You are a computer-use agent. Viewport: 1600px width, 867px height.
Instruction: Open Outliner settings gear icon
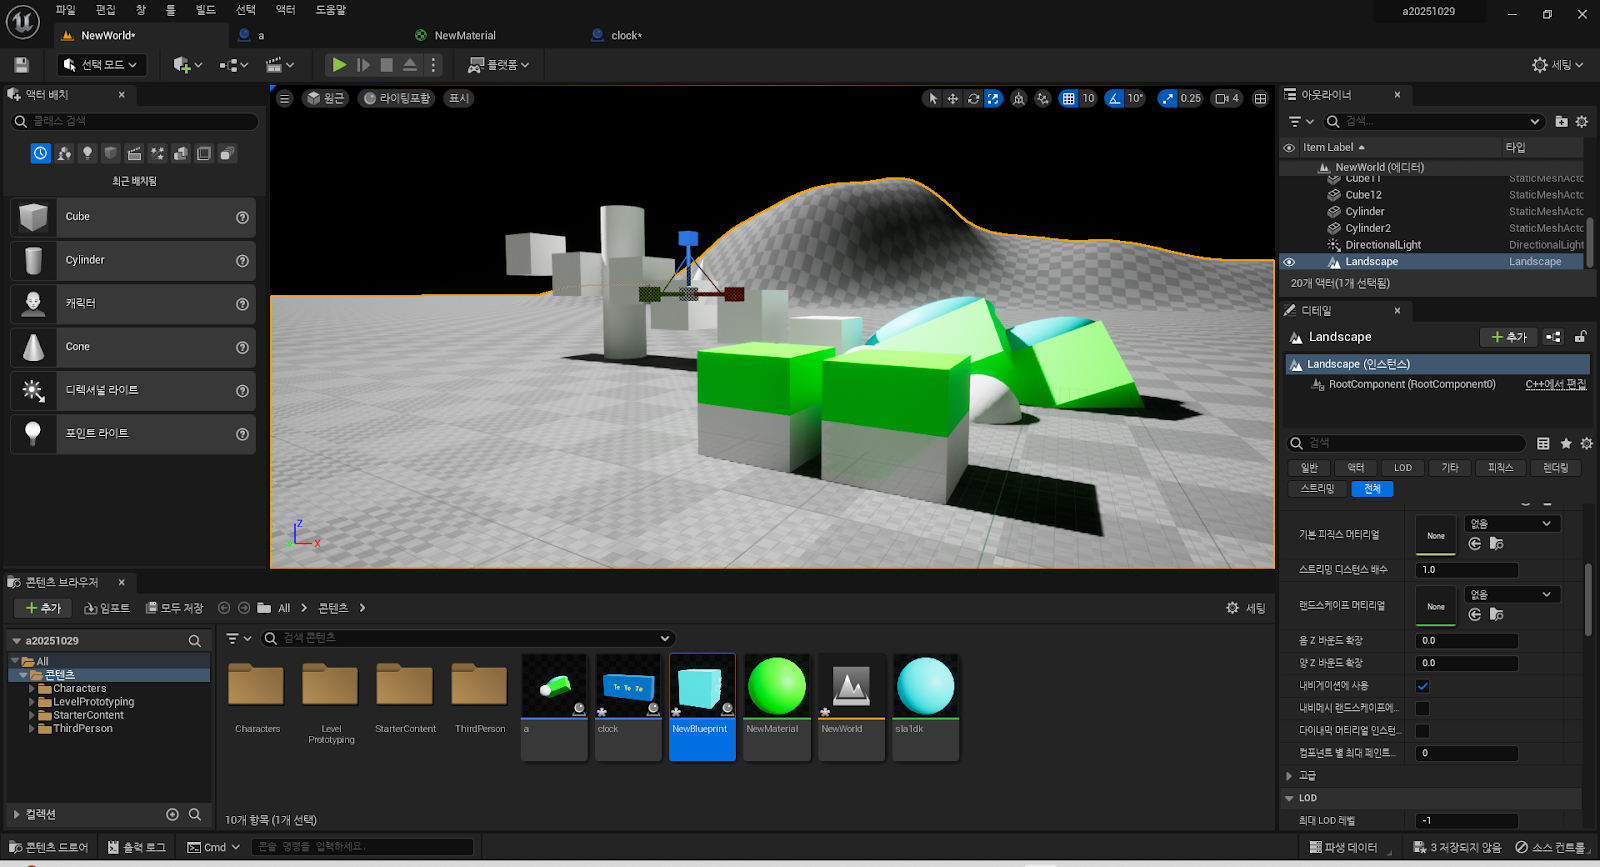click(x=1582, y=122)
